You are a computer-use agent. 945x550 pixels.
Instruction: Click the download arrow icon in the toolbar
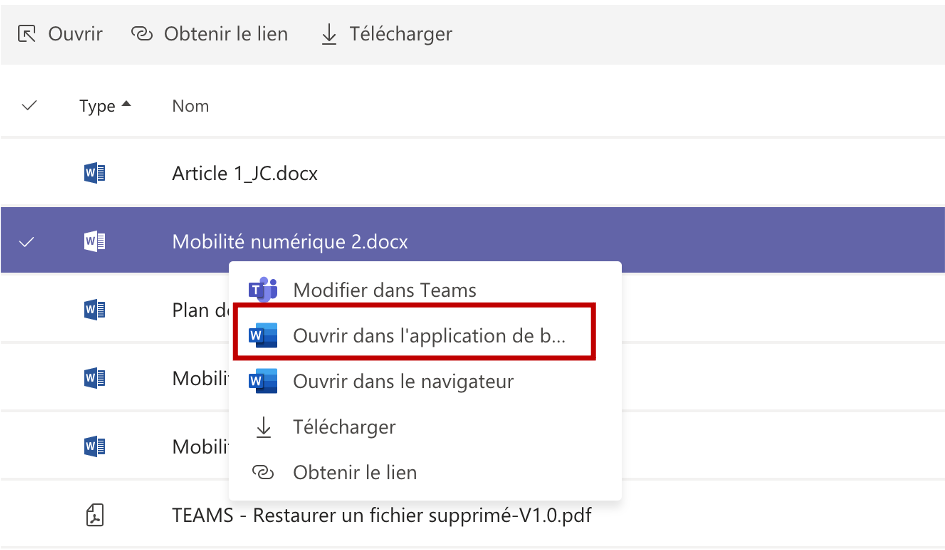[328, 34]
